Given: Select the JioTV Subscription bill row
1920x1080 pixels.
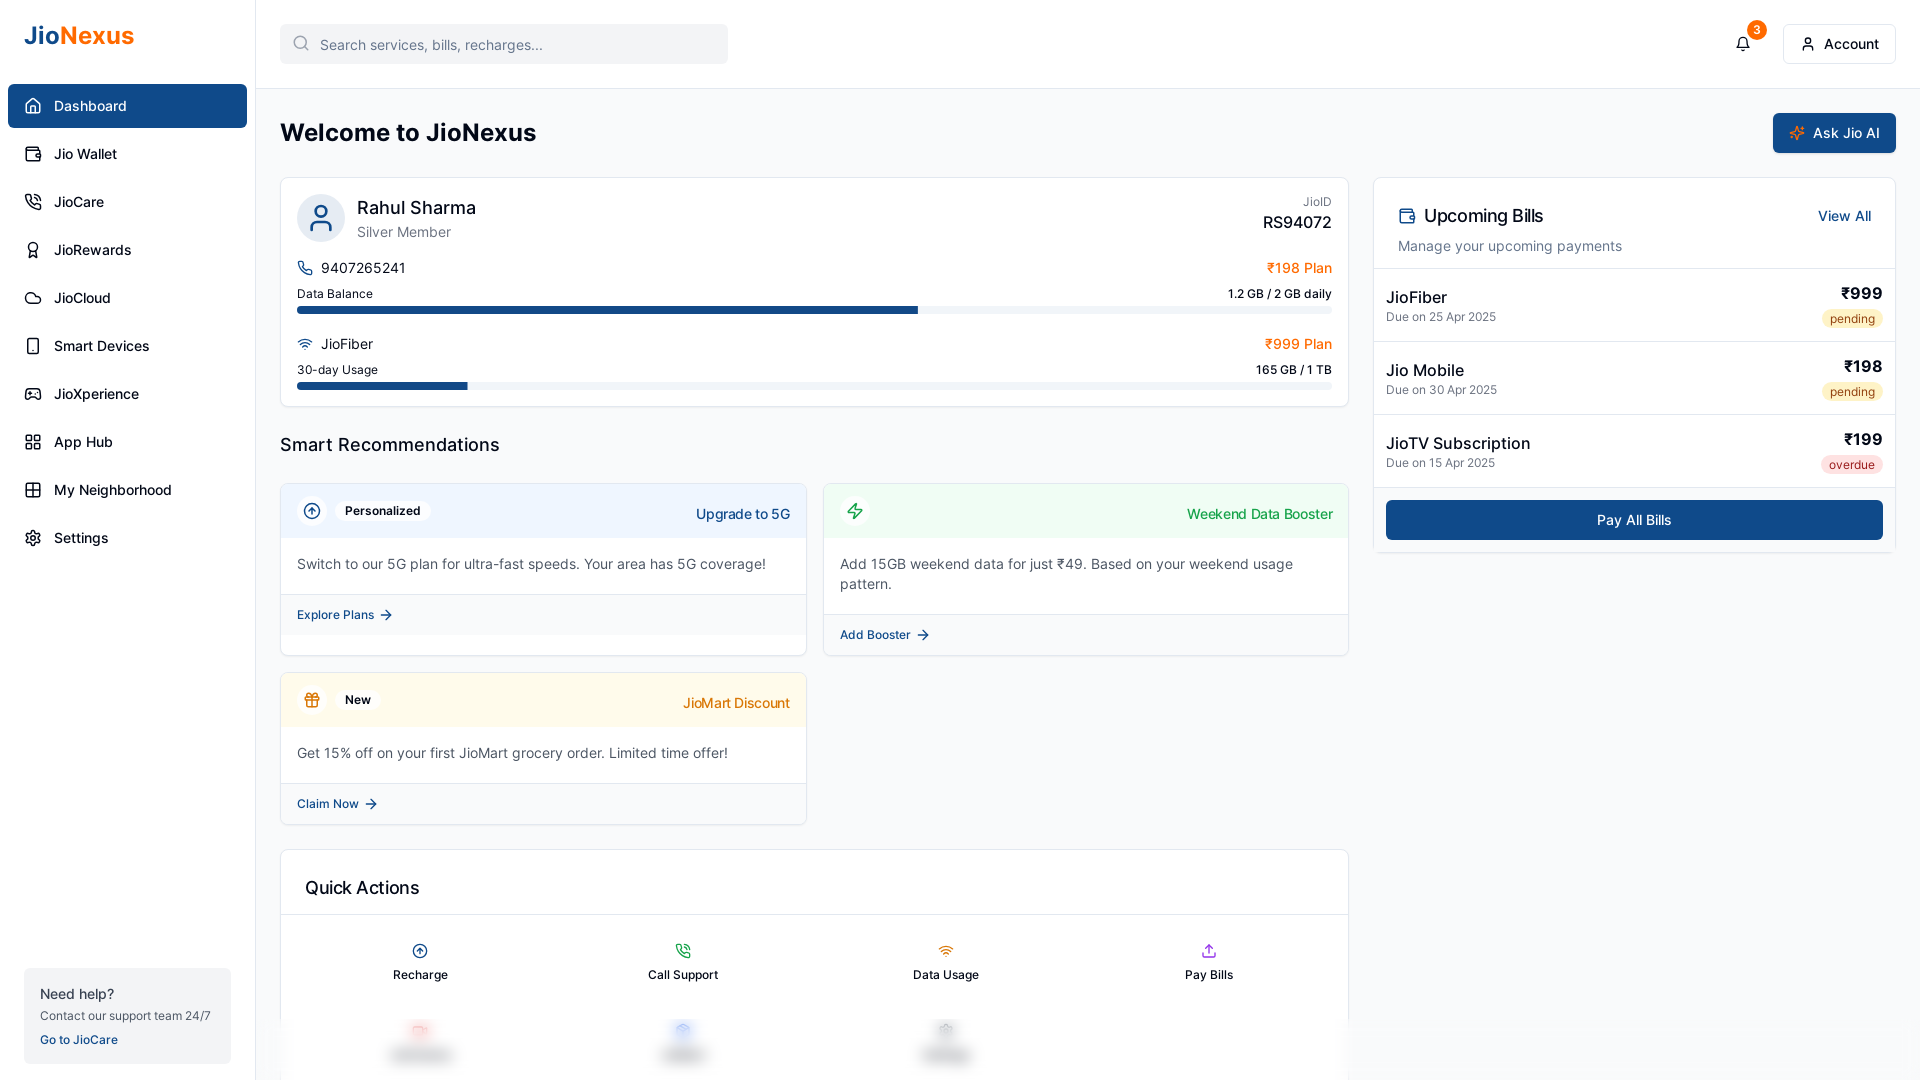Looking at the screenshot, I should point(1634,452).
